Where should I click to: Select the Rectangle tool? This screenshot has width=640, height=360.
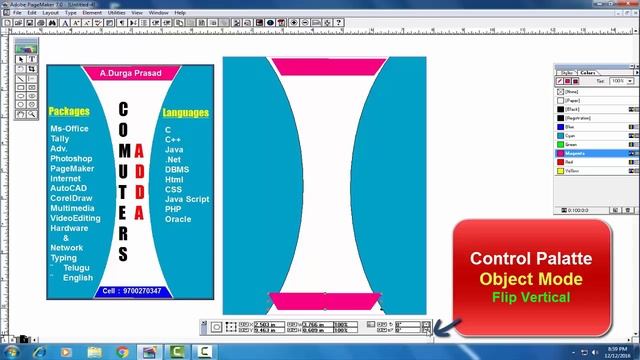[x=21, y=87]
